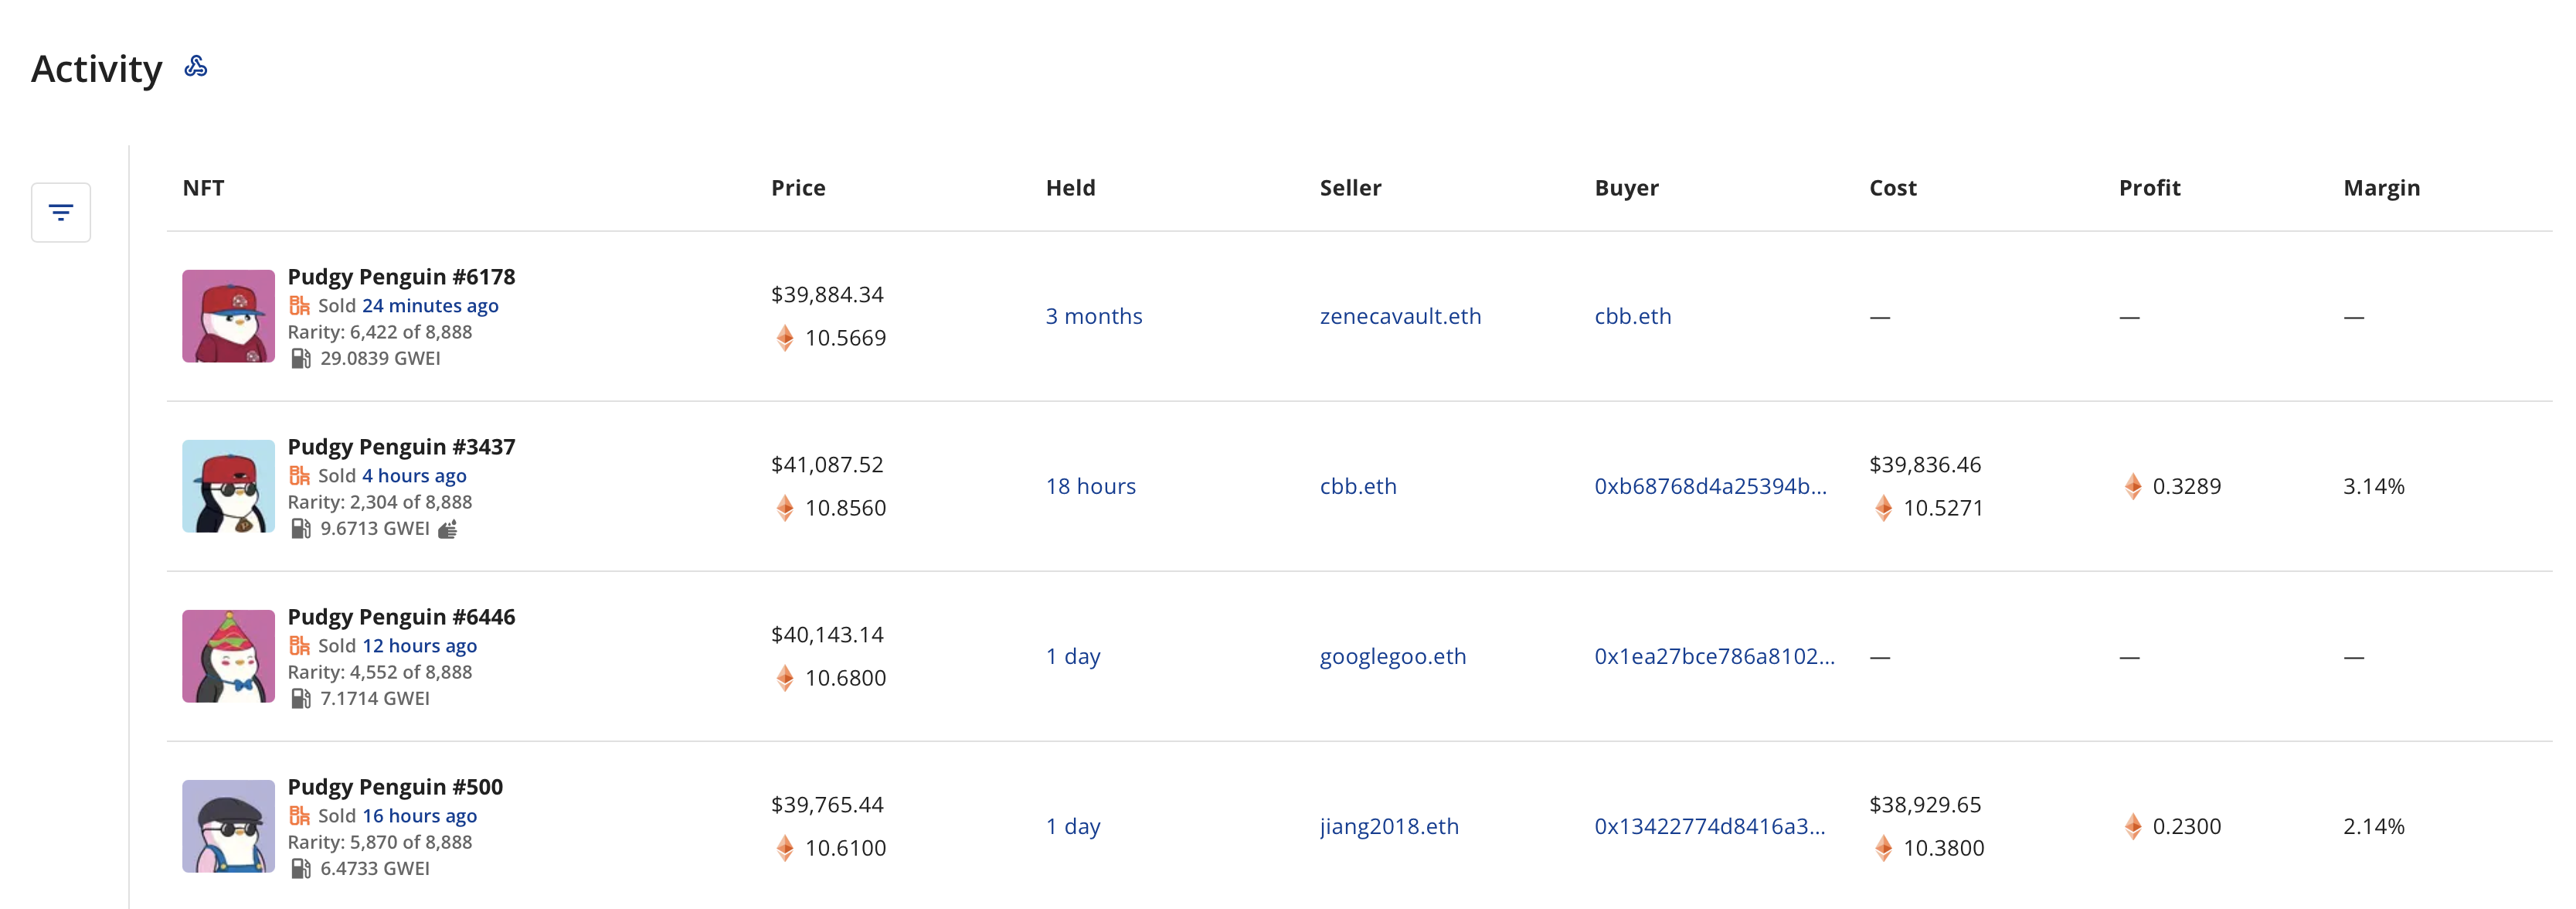
Task: Open Pudgy Penguin #6446 thumbnail image
Action: (x=228, y=656)
